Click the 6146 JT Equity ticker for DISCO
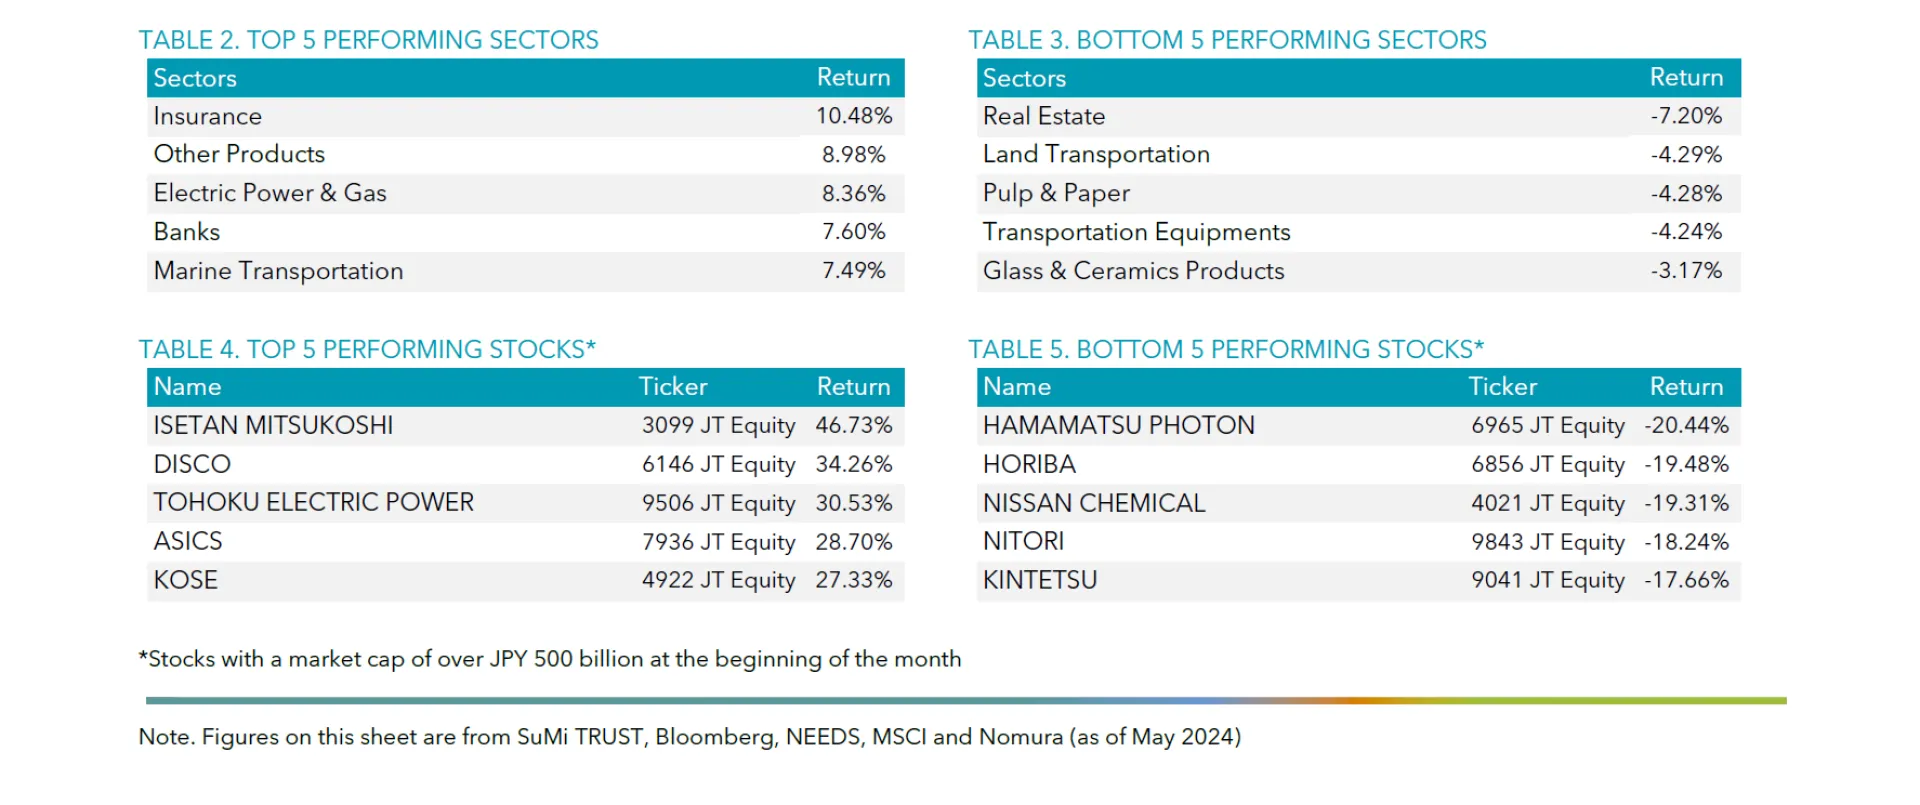The height and width of the screenshot is (805, 1920). point(718,464)
